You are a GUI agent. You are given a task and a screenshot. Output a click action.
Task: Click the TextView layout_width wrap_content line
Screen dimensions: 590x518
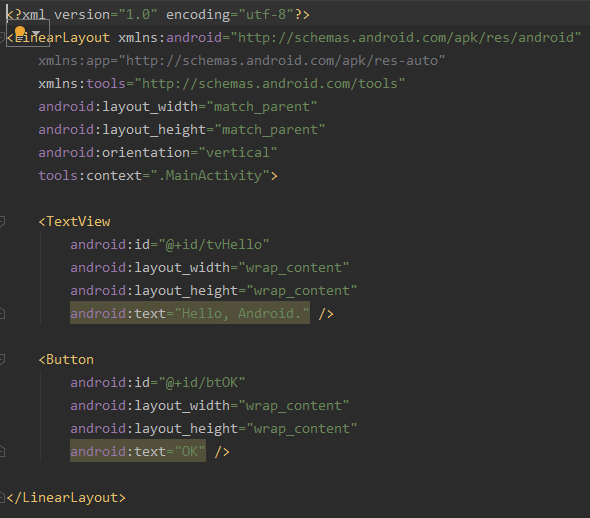[x=210, y=268]
